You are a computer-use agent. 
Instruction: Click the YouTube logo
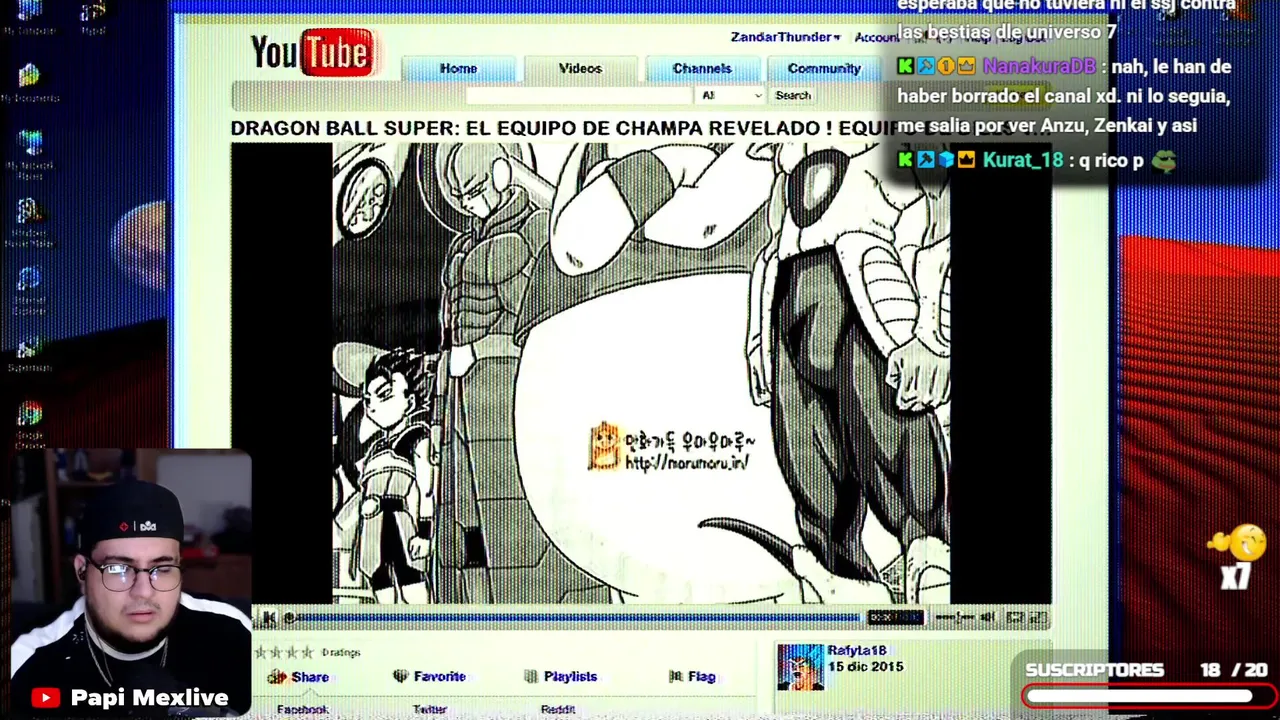point(312,53)
